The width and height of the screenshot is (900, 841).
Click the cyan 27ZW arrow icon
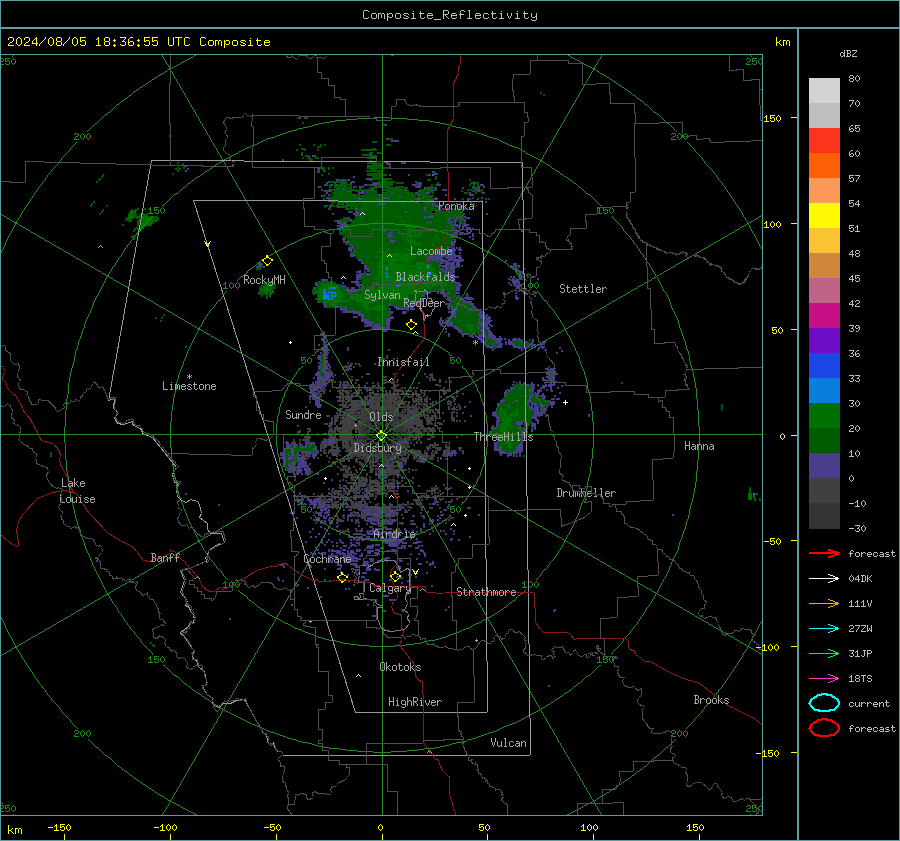824,628
